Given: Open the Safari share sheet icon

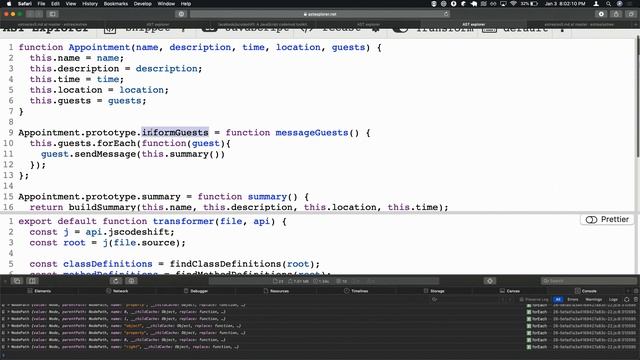Looking at the screenshot, I should coord(616,14).
